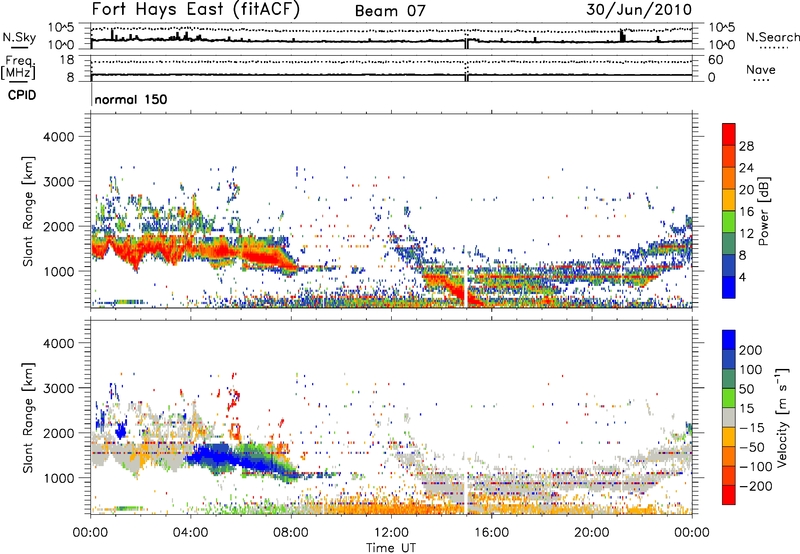Image resolution: width=800 pixels, height=554 pixels.
Task: Click the 1000 tick on power panel
Action: click(x=59, y=271)
